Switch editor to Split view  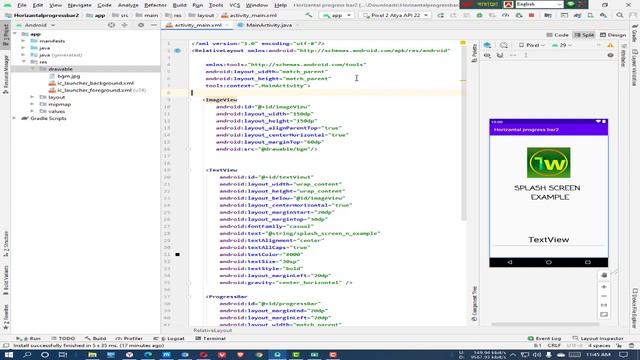click(584, 35)
